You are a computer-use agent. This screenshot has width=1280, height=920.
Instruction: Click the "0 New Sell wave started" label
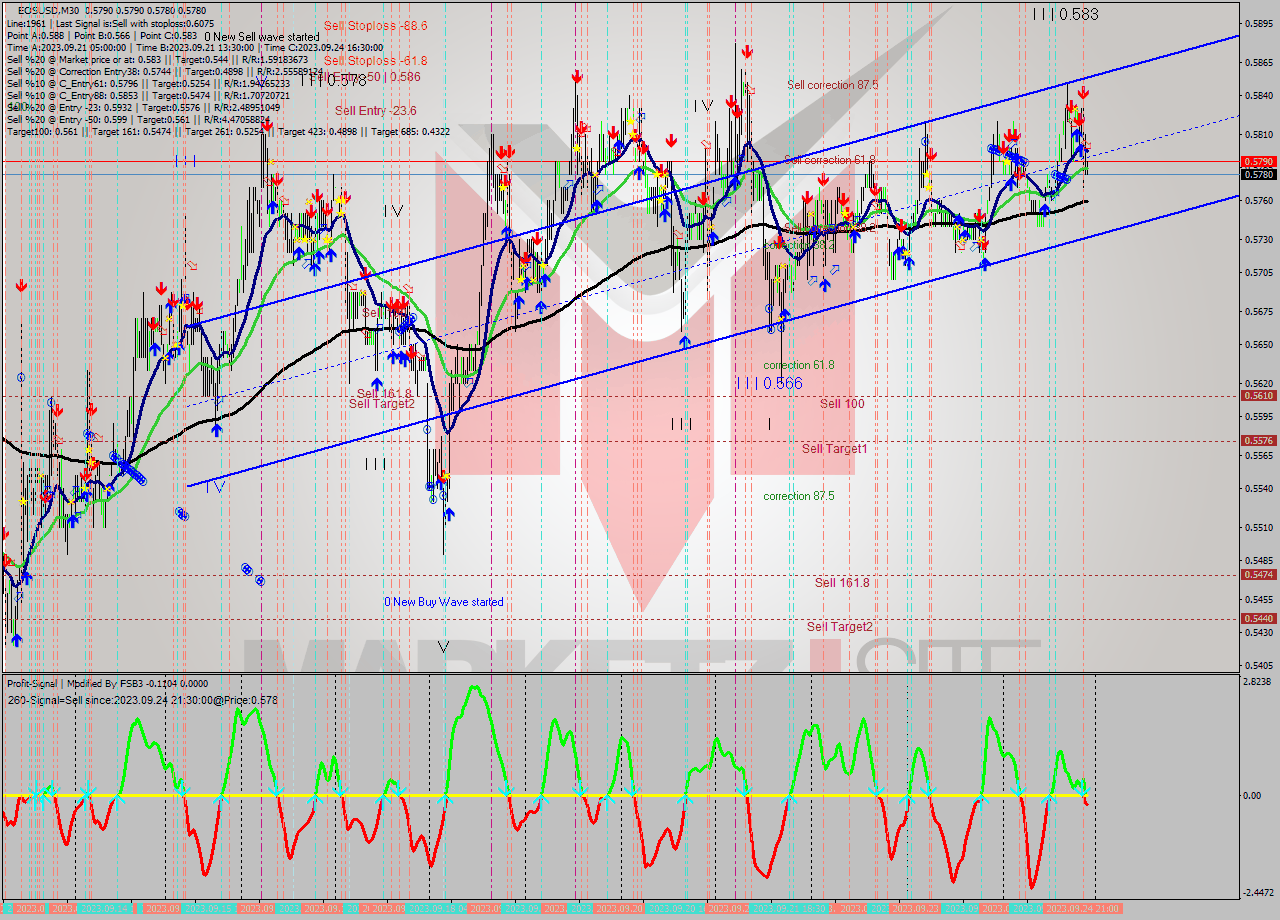pyautogui.click(x=262, y=35)
